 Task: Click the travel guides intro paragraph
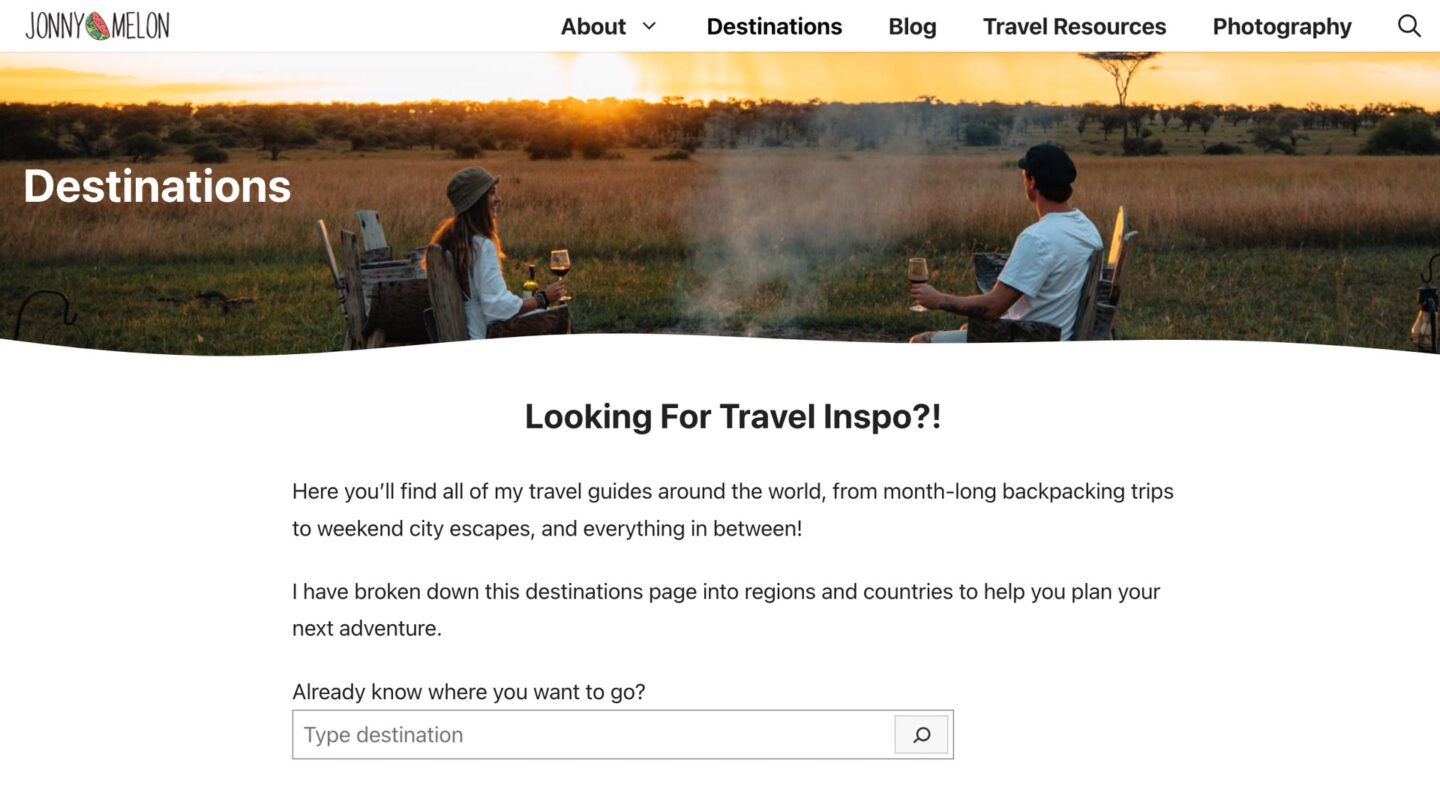coord(733,510)
